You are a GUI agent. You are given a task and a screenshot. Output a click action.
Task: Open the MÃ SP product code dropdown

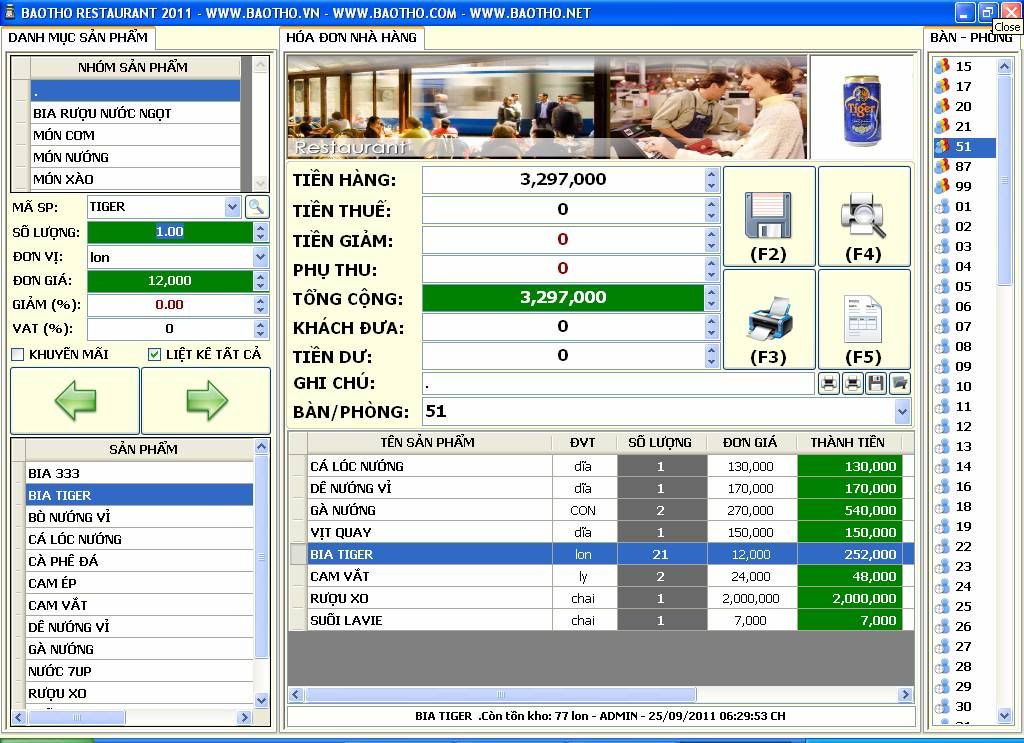(233, 207)
